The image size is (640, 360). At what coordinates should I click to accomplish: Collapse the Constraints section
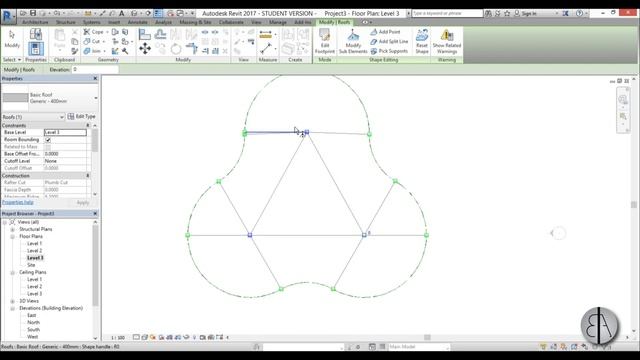[x=88, y=125]
